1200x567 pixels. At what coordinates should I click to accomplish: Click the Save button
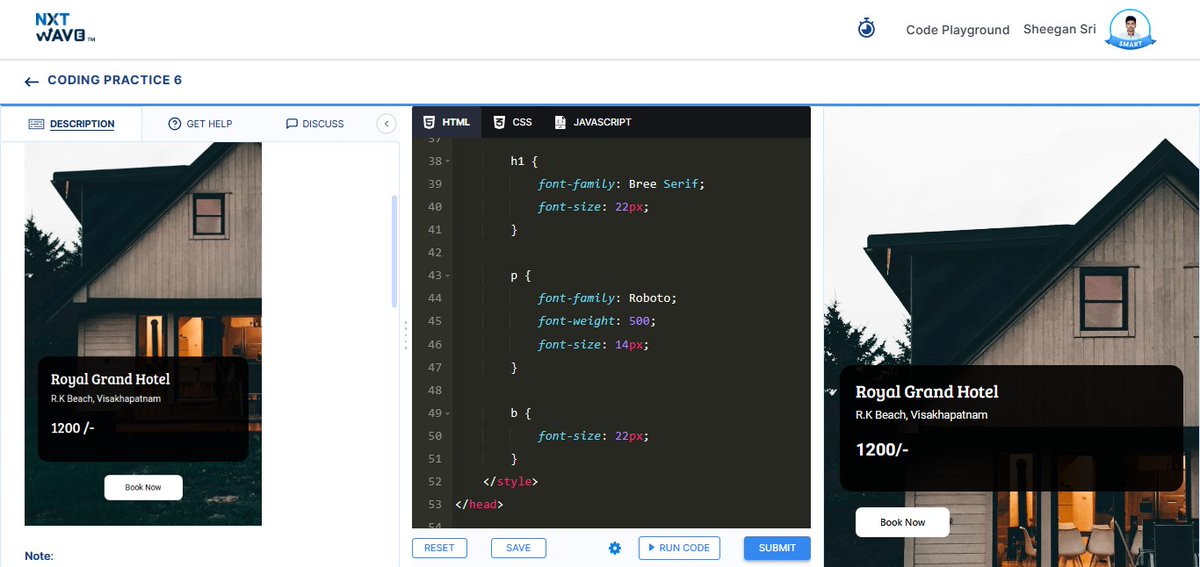pos(518,548)
